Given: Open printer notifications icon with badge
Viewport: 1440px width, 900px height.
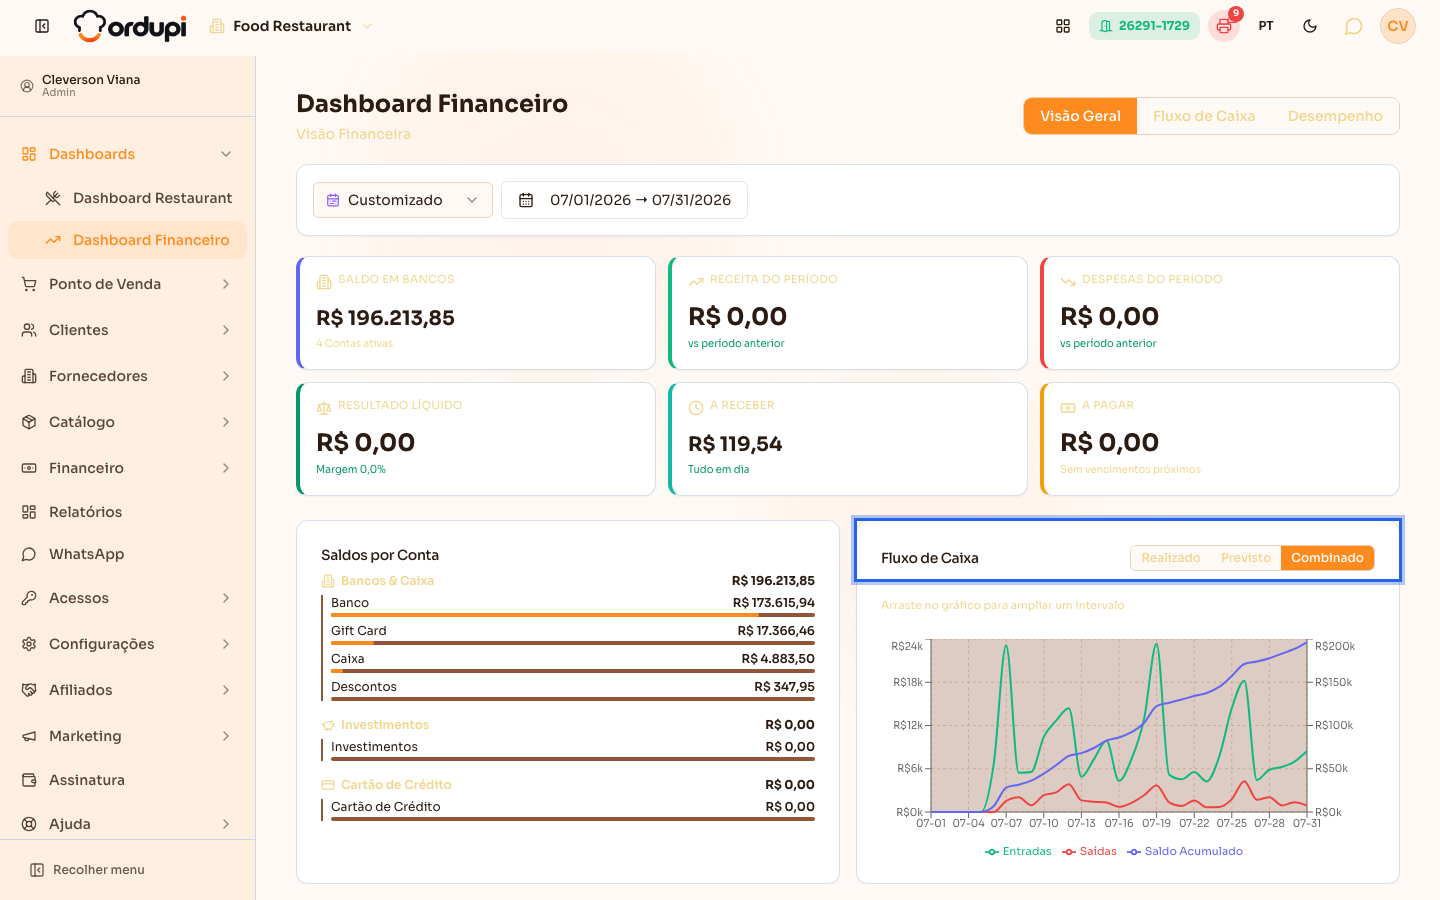Looking at the screenshot, I should (x=1224, y=26).
